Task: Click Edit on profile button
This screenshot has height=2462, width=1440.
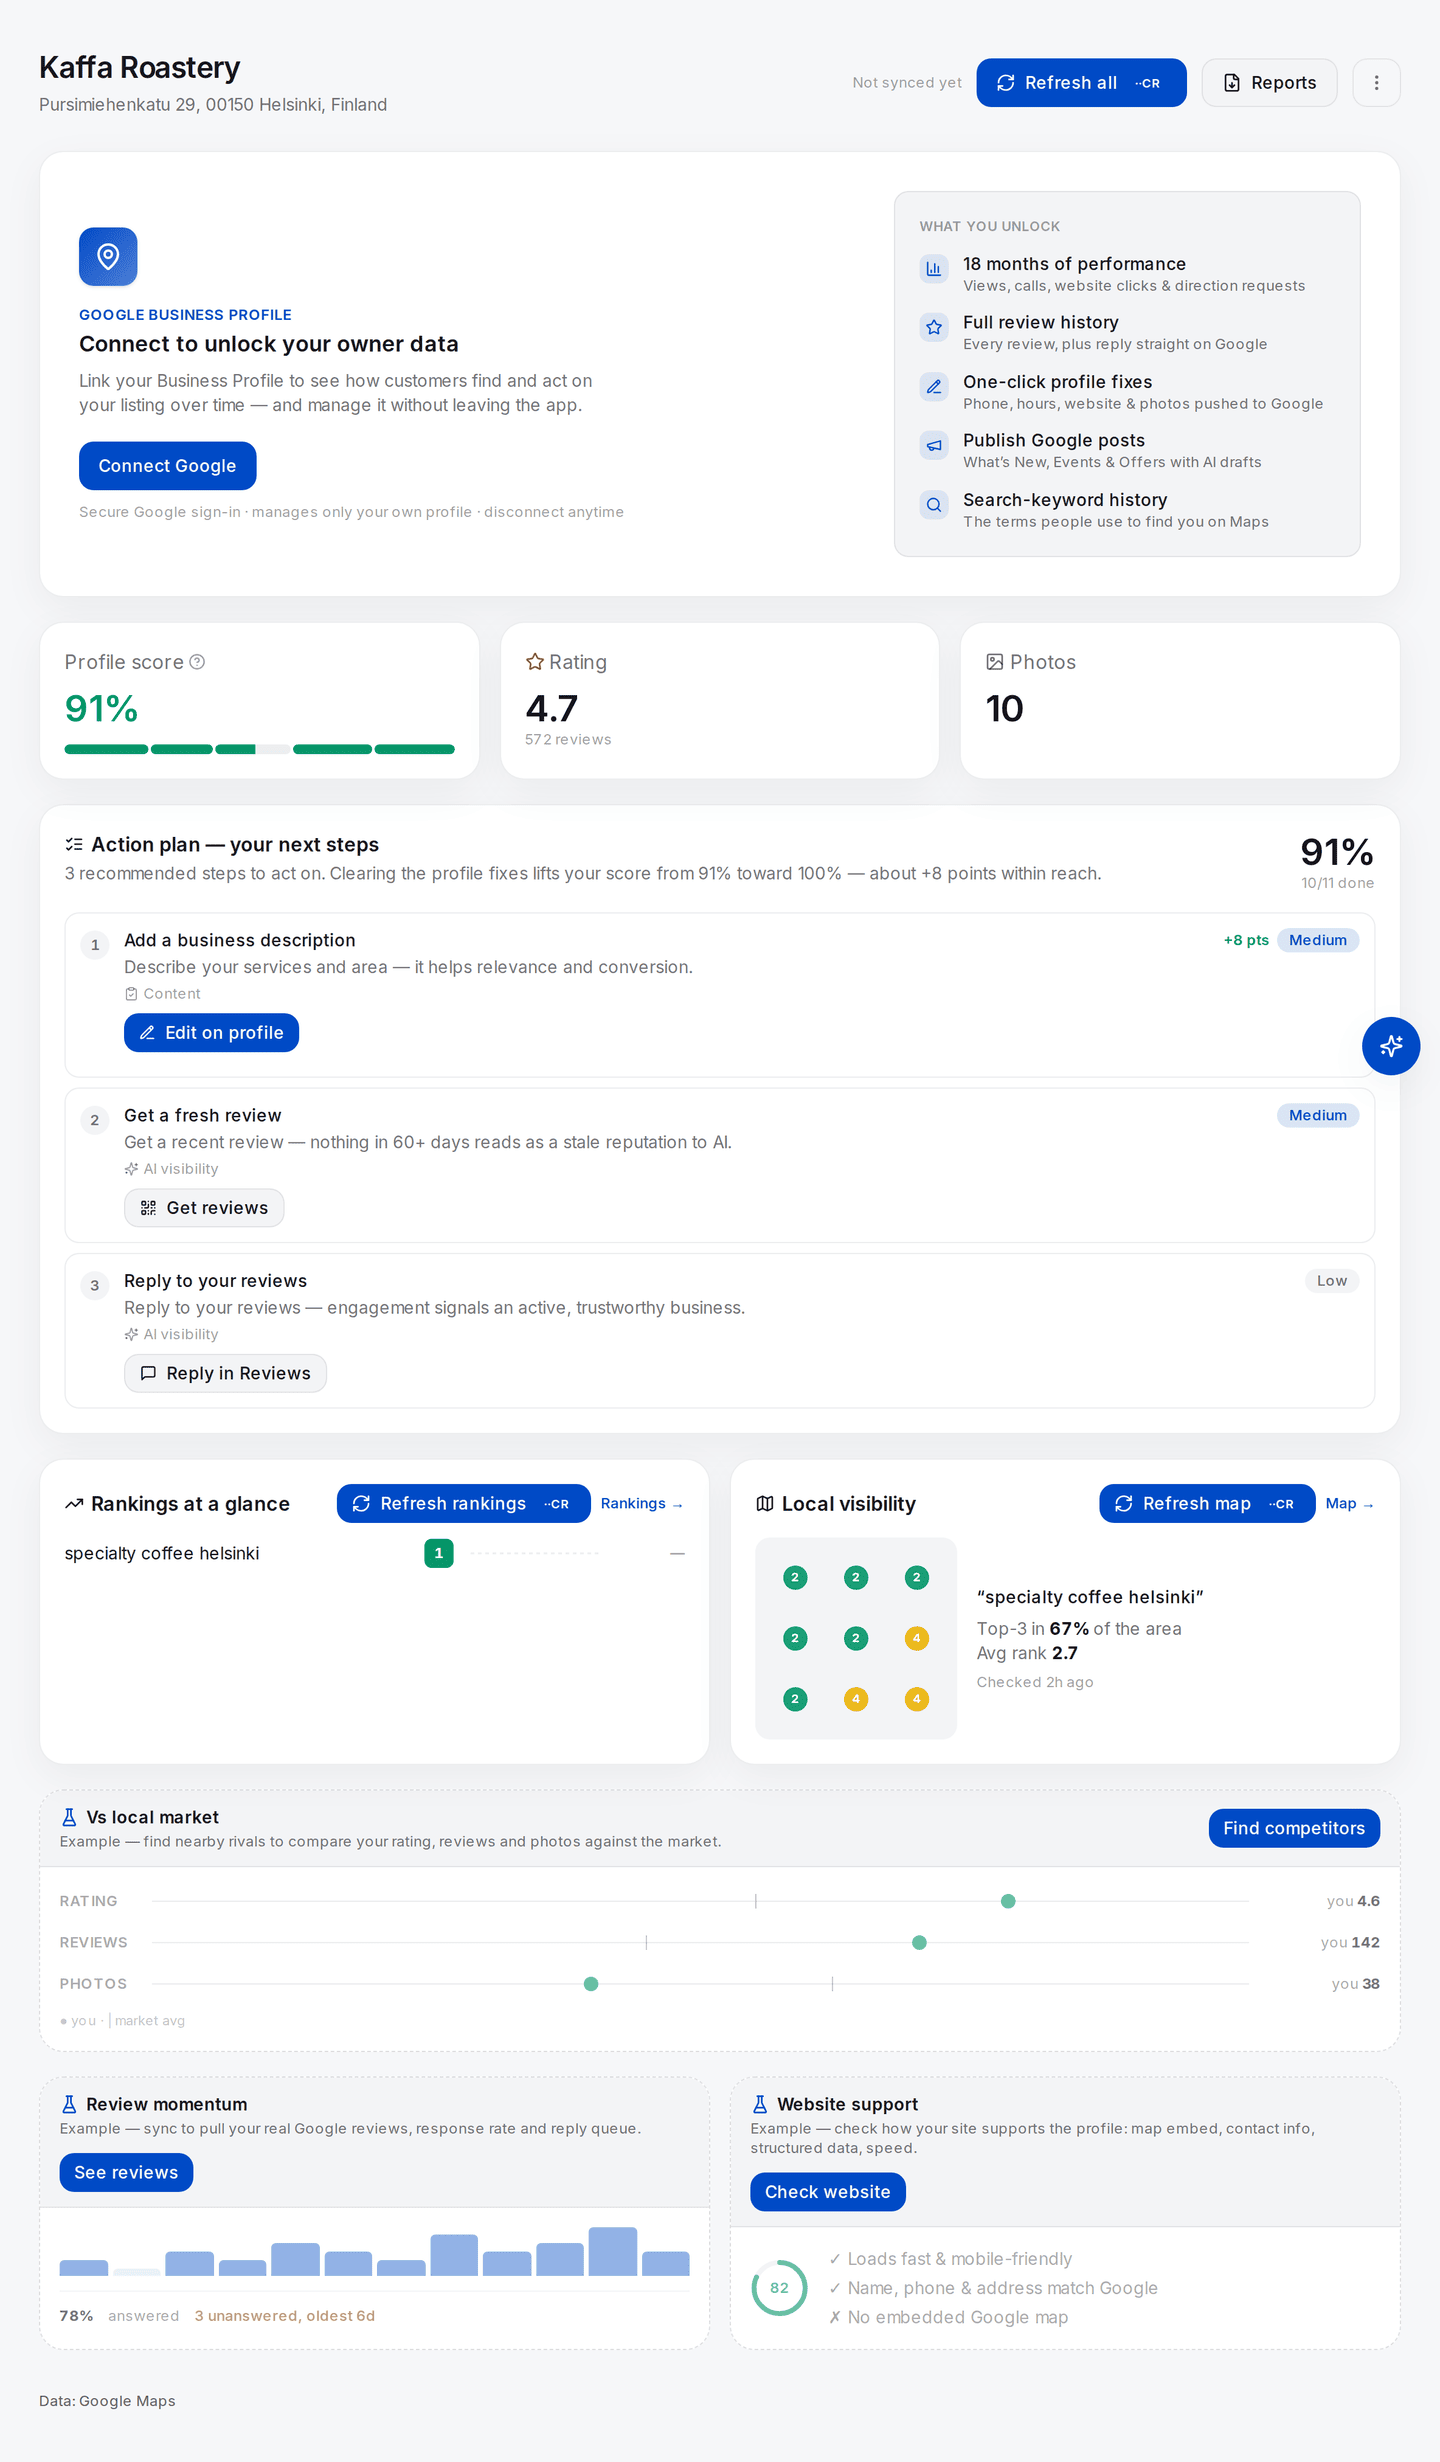Action: click(x=211, y=1033)
